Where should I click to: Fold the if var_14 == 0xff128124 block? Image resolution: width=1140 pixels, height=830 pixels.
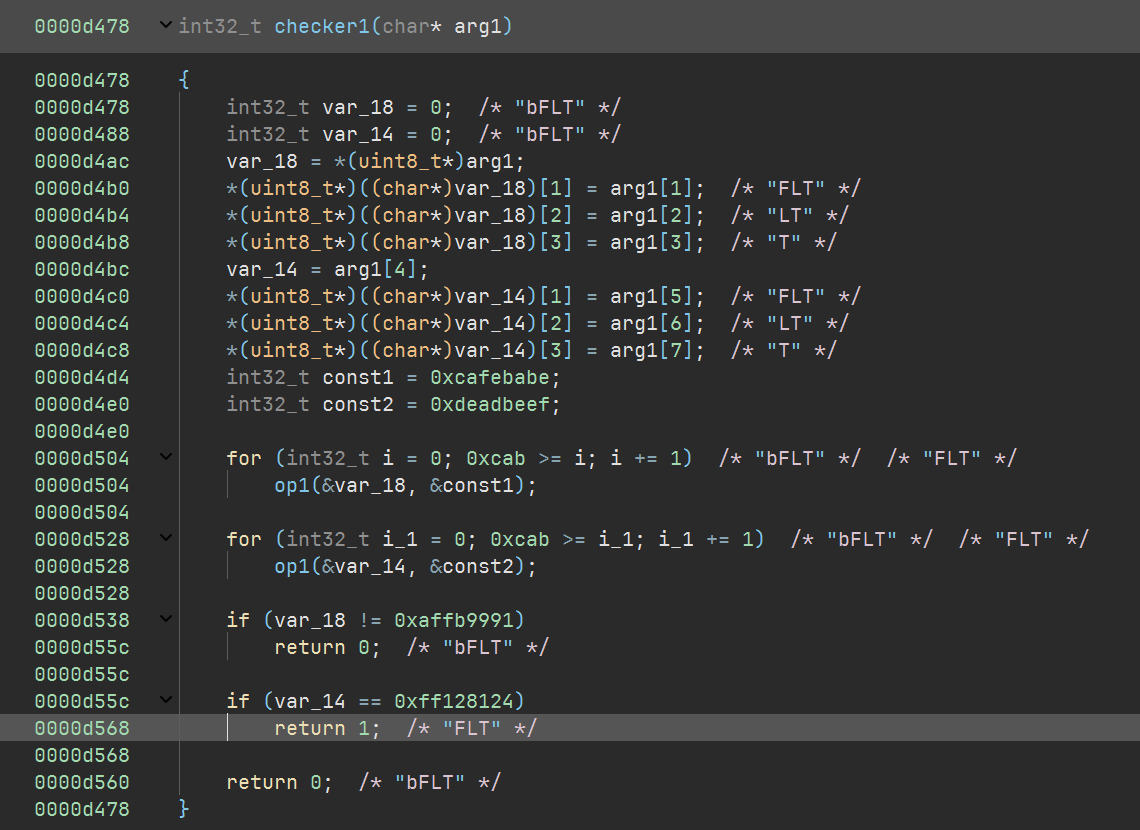pos(165,701)
